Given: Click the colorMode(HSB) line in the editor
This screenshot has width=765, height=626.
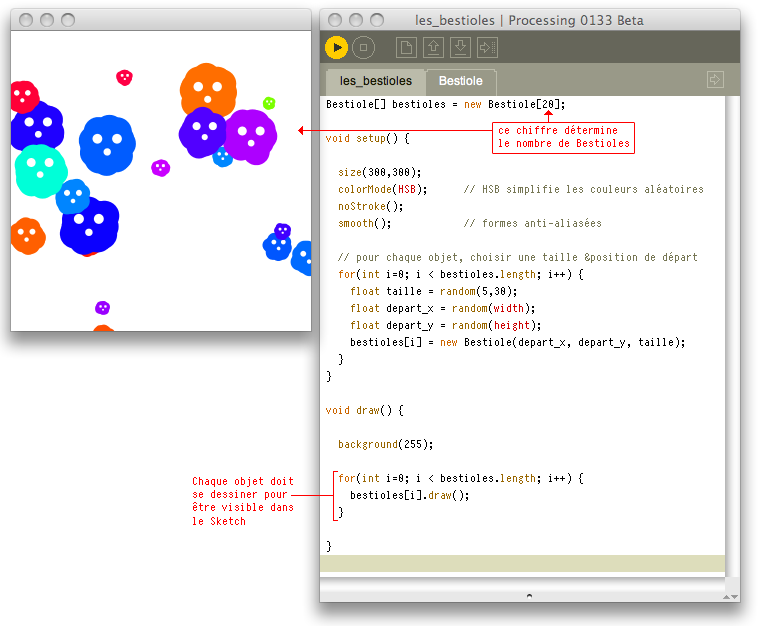Looking at the screenshot, I should (382, 189).
